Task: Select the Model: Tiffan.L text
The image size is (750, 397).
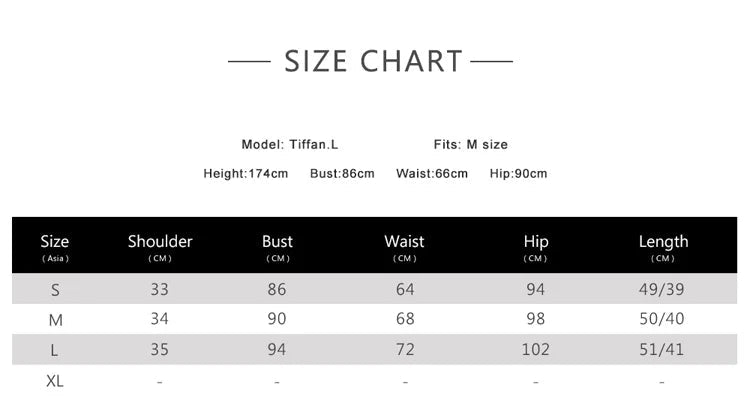Action: click(289, 144)
